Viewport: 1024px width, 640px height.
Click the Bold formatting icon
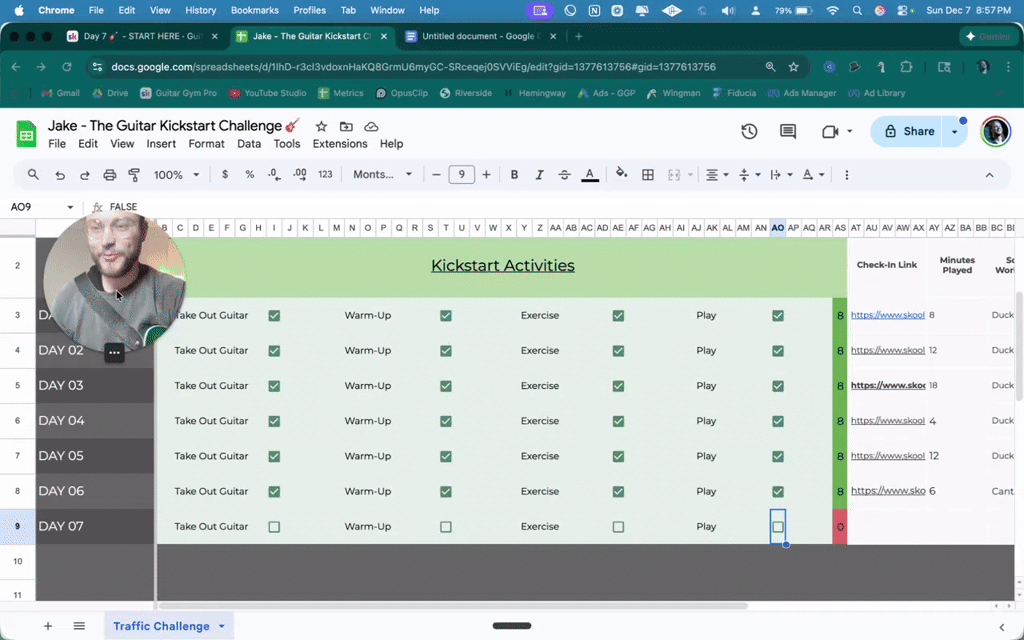point(514,174)
